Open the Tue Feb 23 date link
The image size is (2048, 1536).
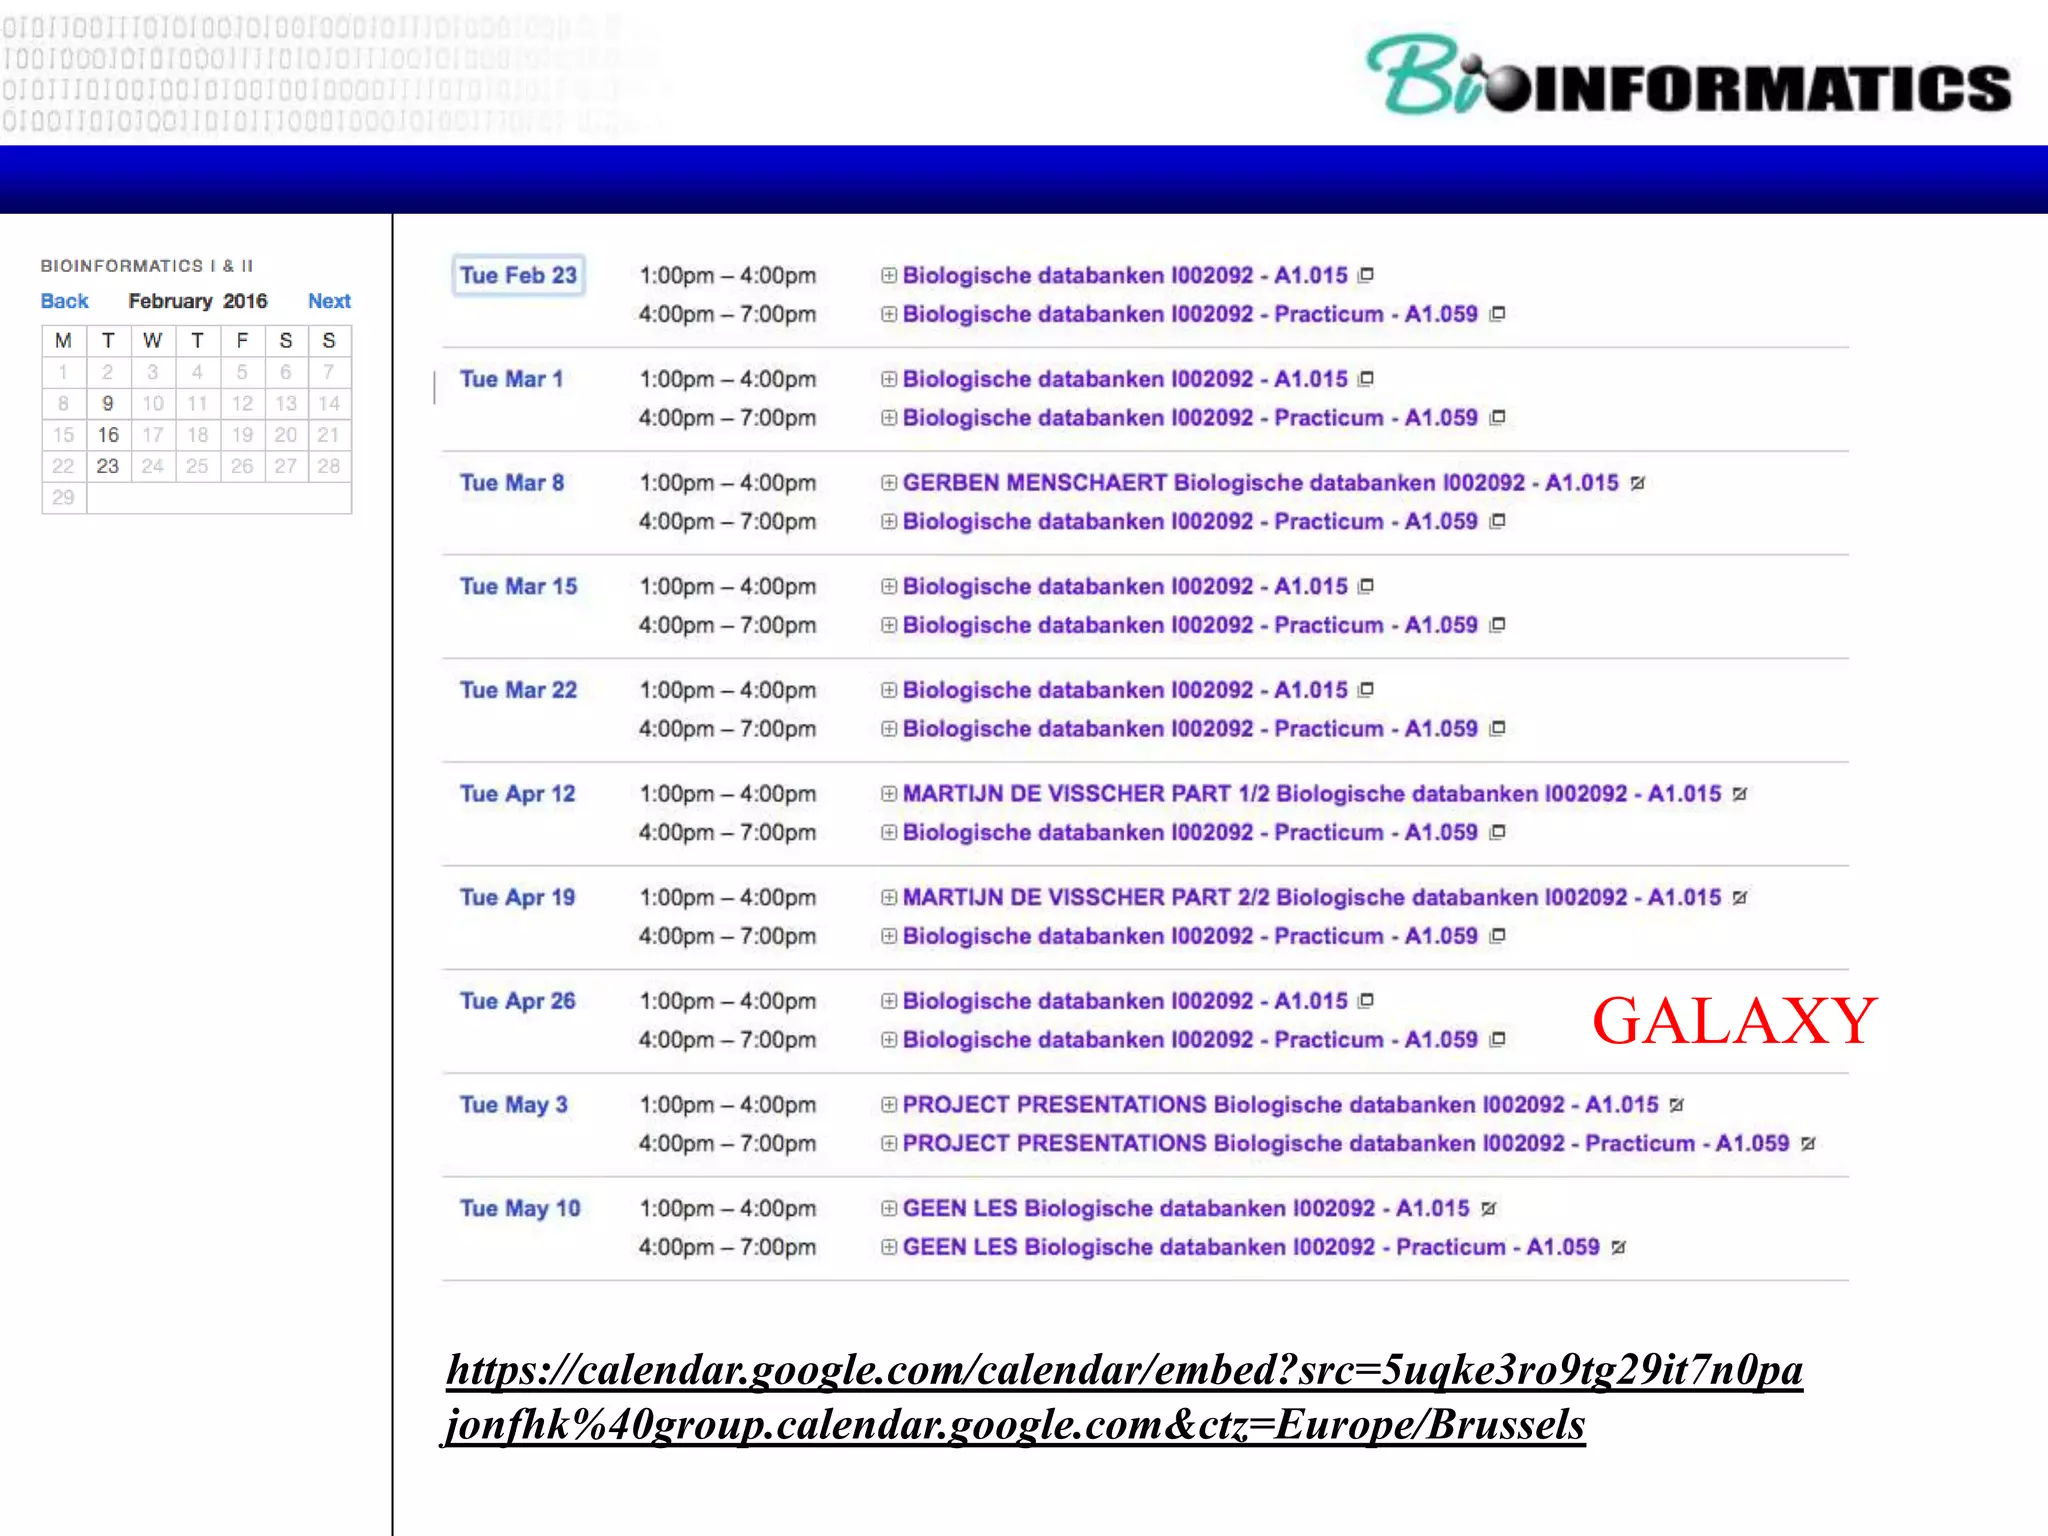click(x=518, y=275)
